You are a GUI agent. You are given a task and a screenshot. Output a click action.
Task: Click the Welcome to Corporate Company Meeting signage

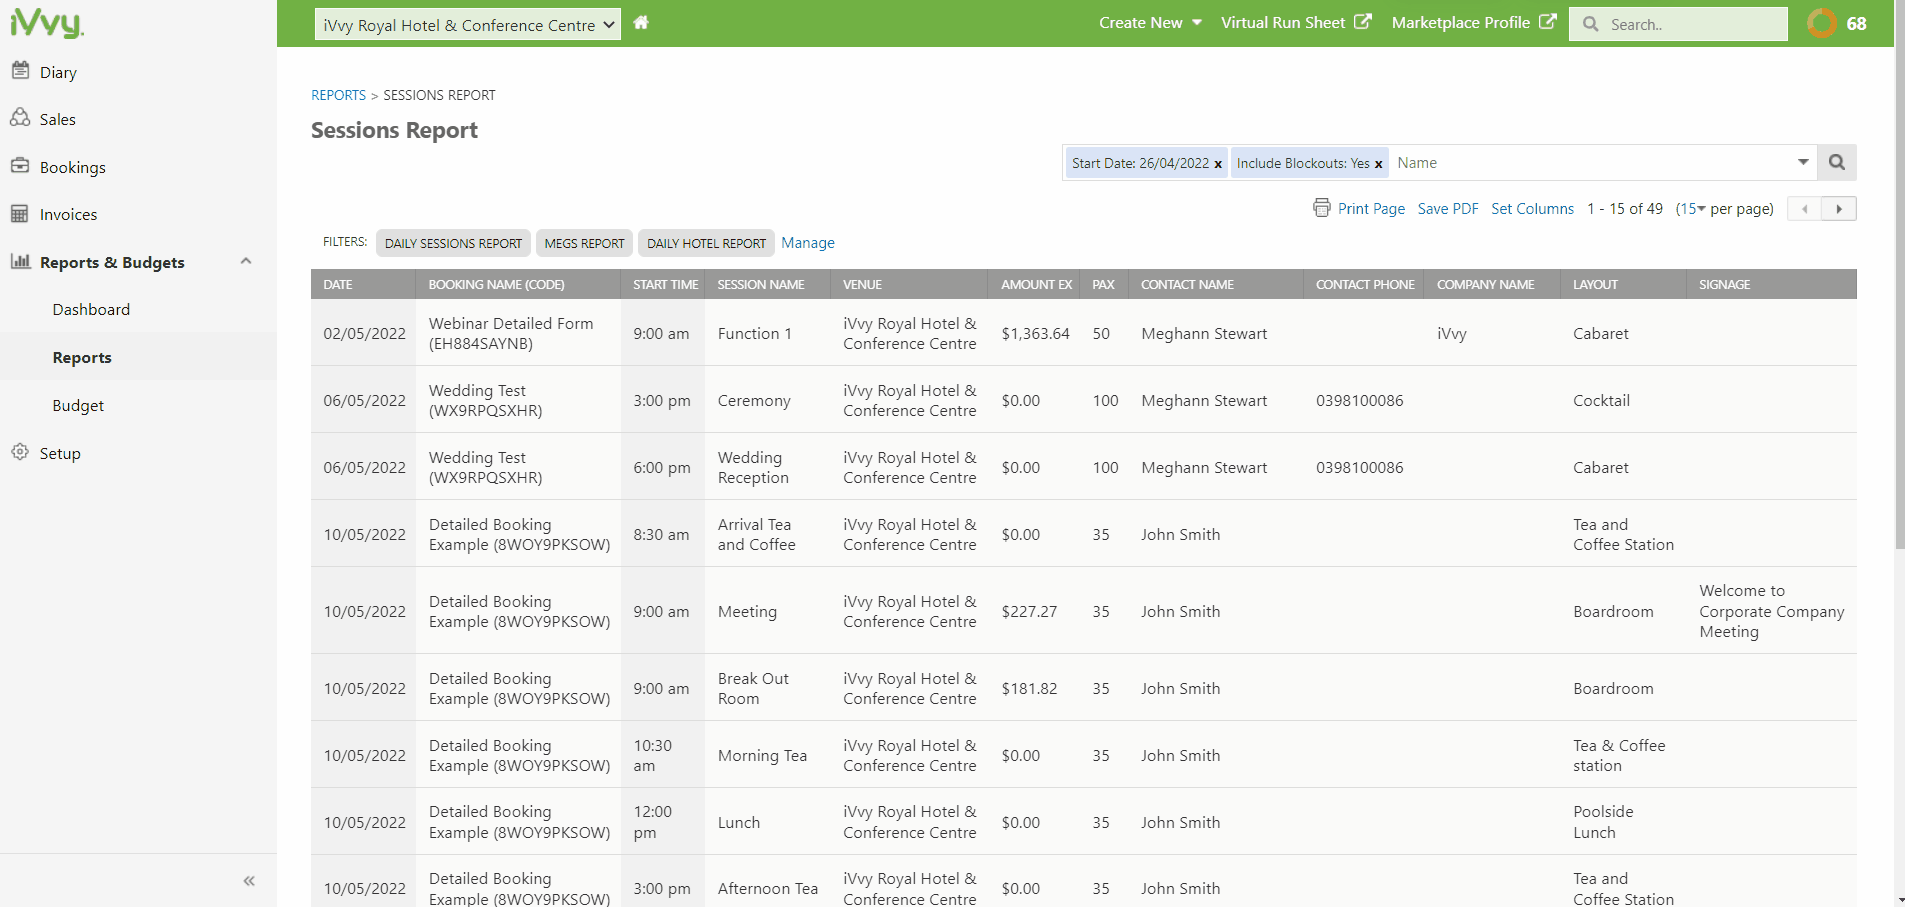coord(1771,611)
